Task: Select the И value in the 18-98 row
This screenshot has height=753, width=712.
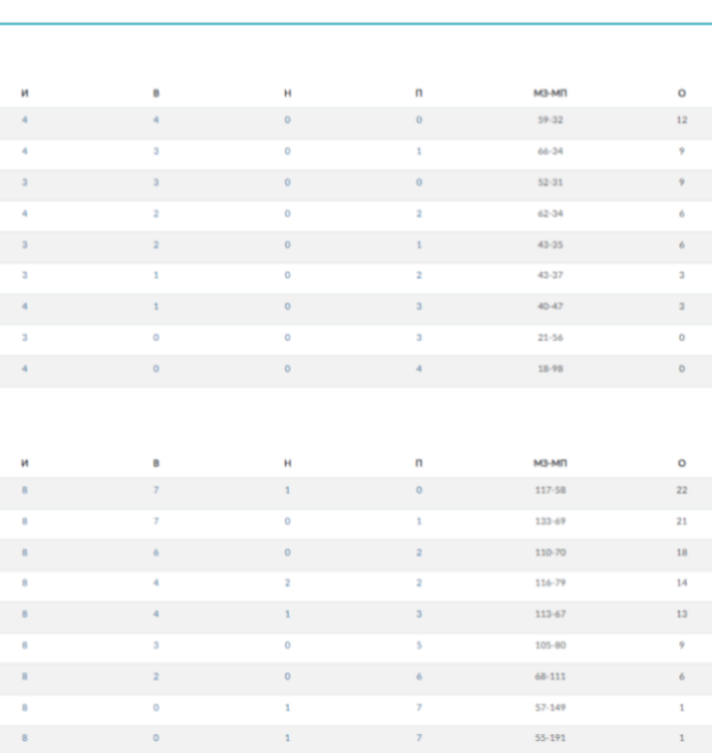Action: (x=25, y=369)
